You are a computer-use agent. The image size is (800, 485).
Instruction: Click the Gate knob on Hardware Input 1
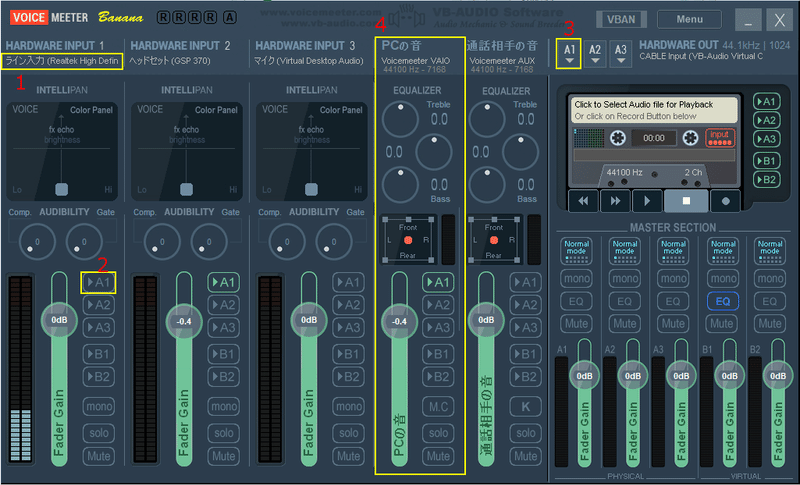point(84,242)
